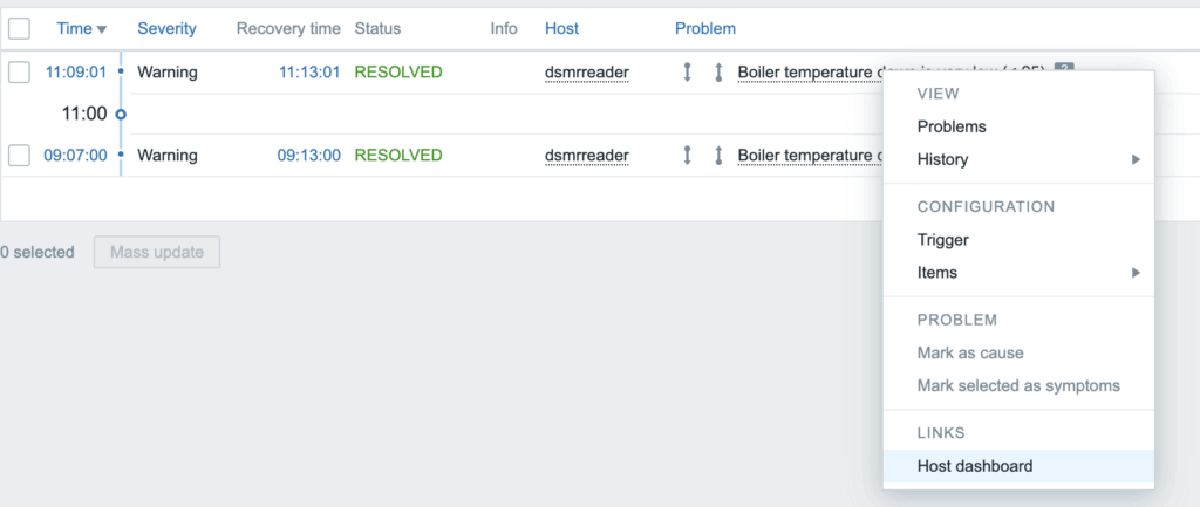Check the box for the 11:09:01 problem
Viewport: 1200px width, 507px height.
[19, 72]
